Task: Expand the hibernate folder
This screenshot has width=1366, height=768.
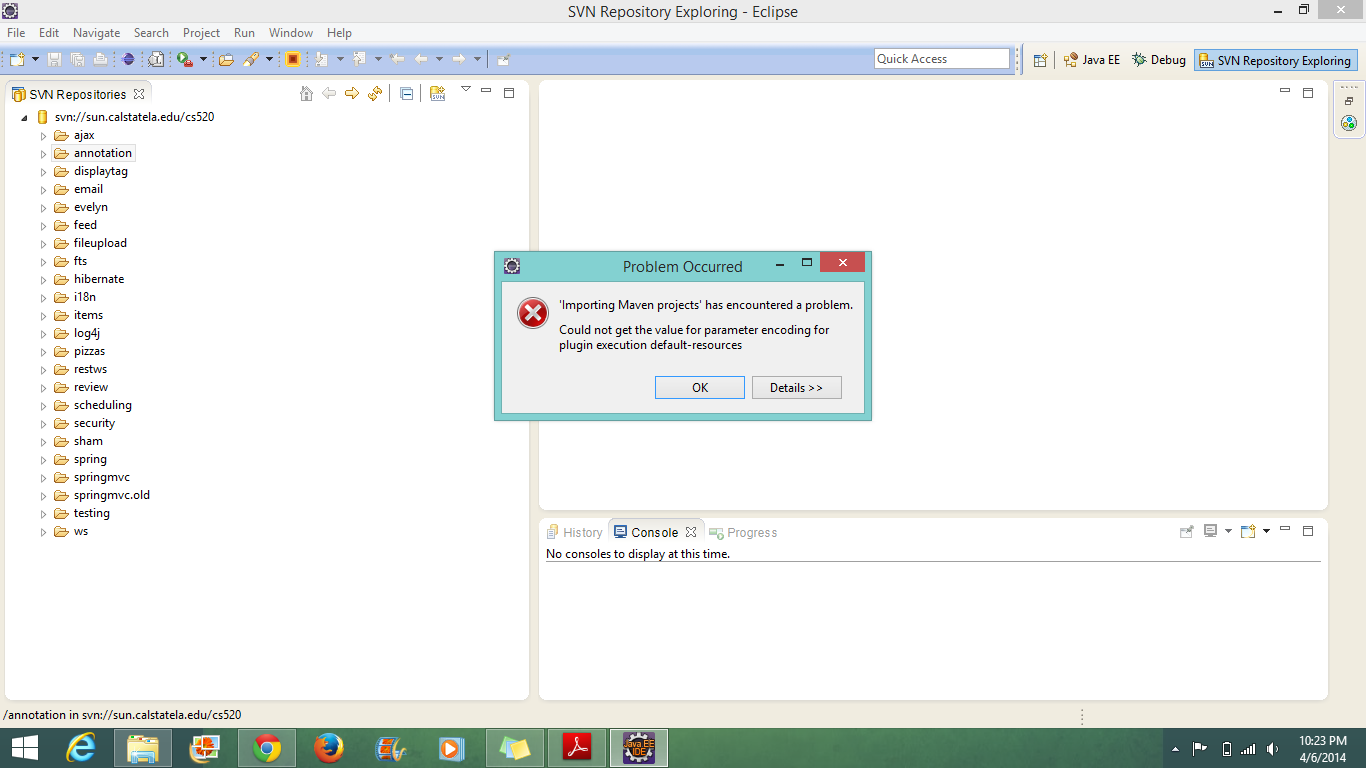Action: click(43, 280)
